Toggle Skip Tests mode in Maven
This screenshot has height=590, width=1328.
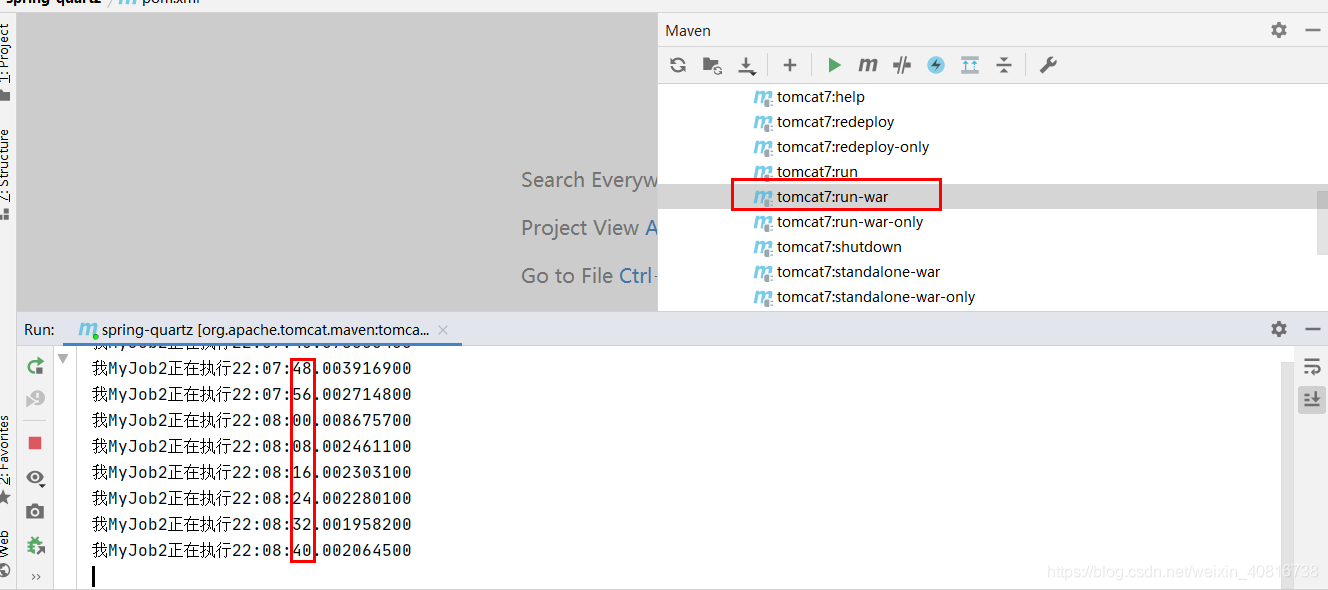coord(936,65)
